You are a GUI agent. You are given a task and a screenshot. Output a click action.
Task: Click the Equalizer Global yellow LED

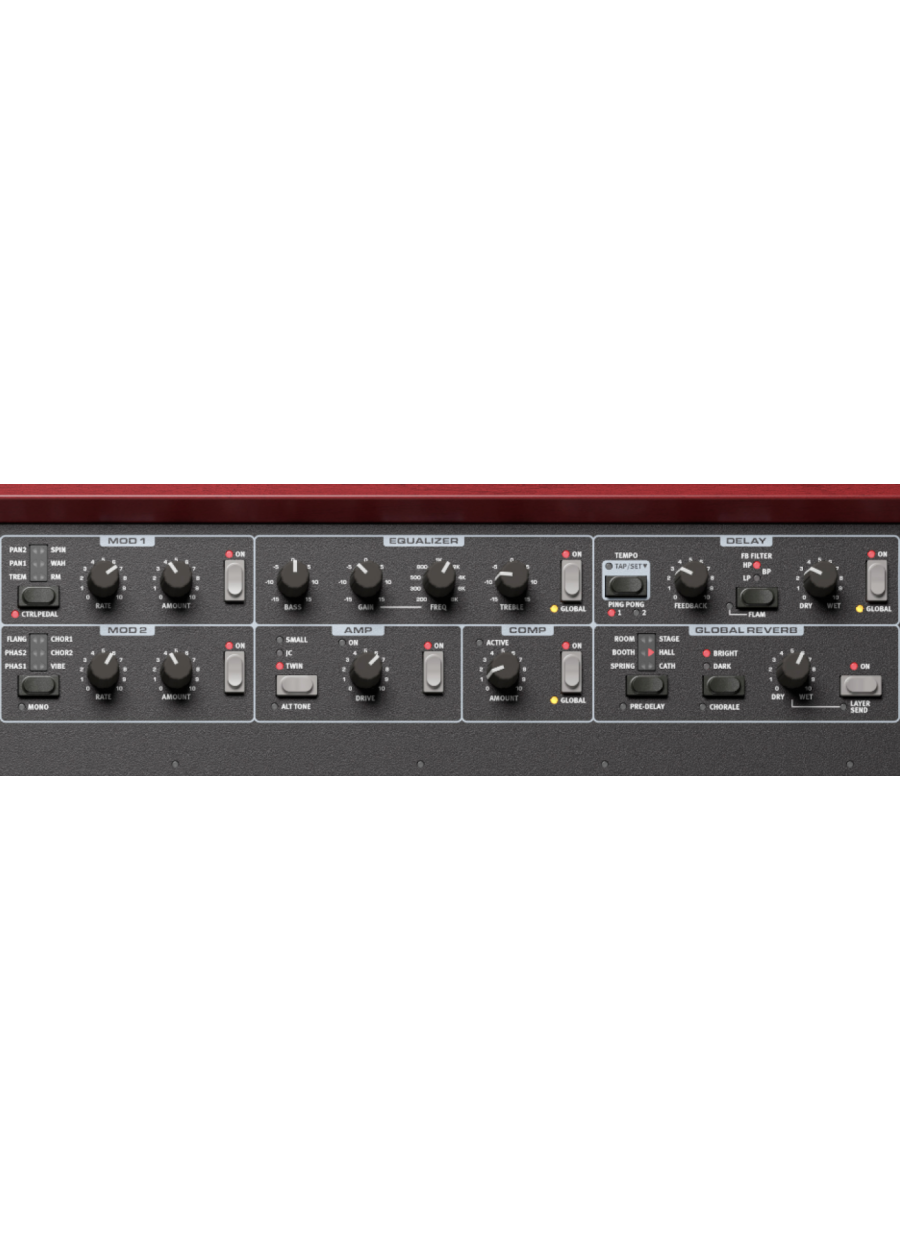[554, 608]
